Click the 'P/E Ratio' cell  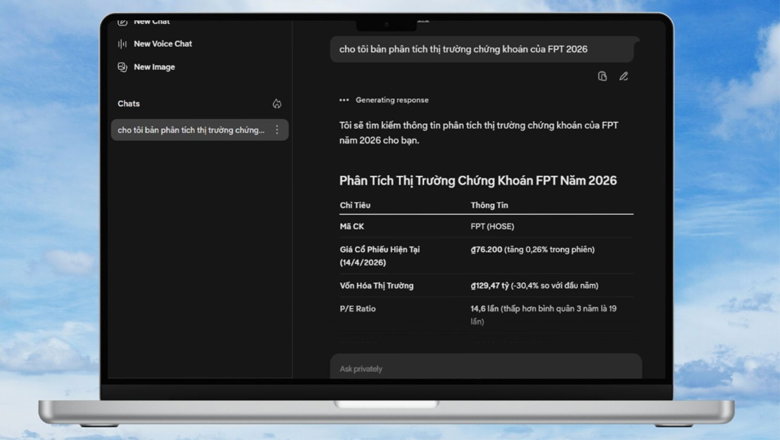point(358,309)
